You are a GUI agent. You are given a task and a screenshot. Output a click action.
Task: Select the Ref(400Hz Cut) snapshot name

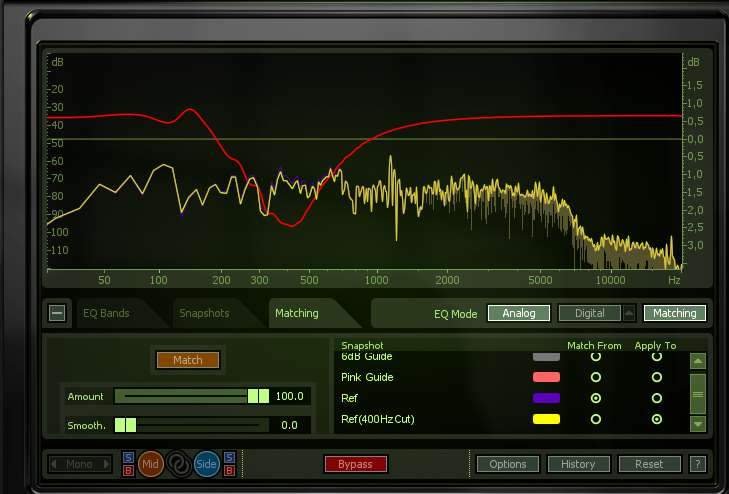coord(378,419)
